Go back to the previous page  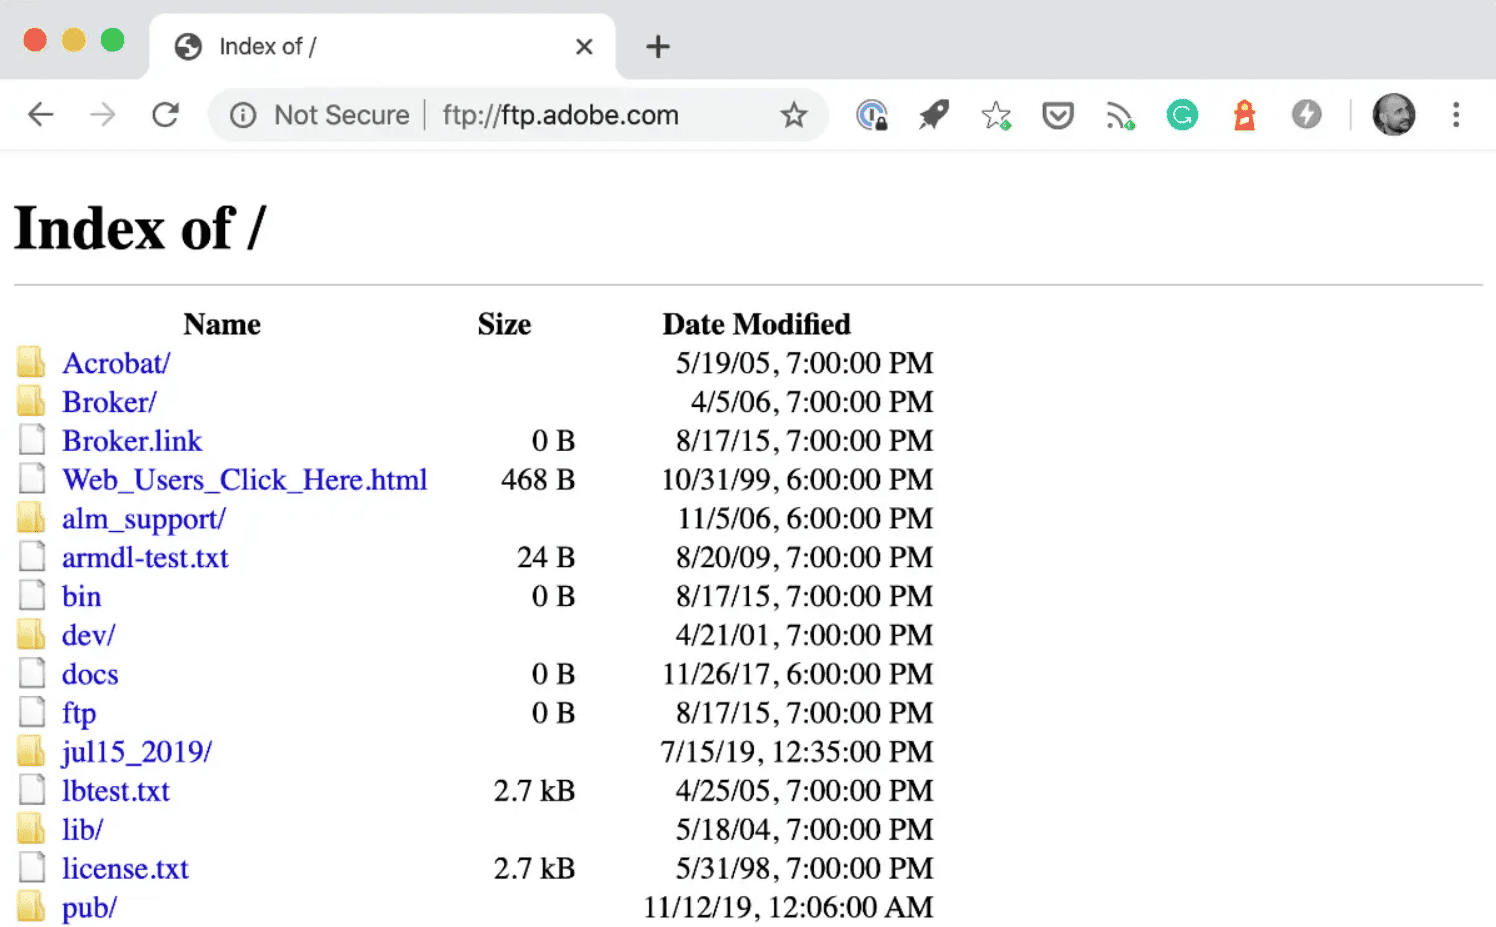coord(40,114)
